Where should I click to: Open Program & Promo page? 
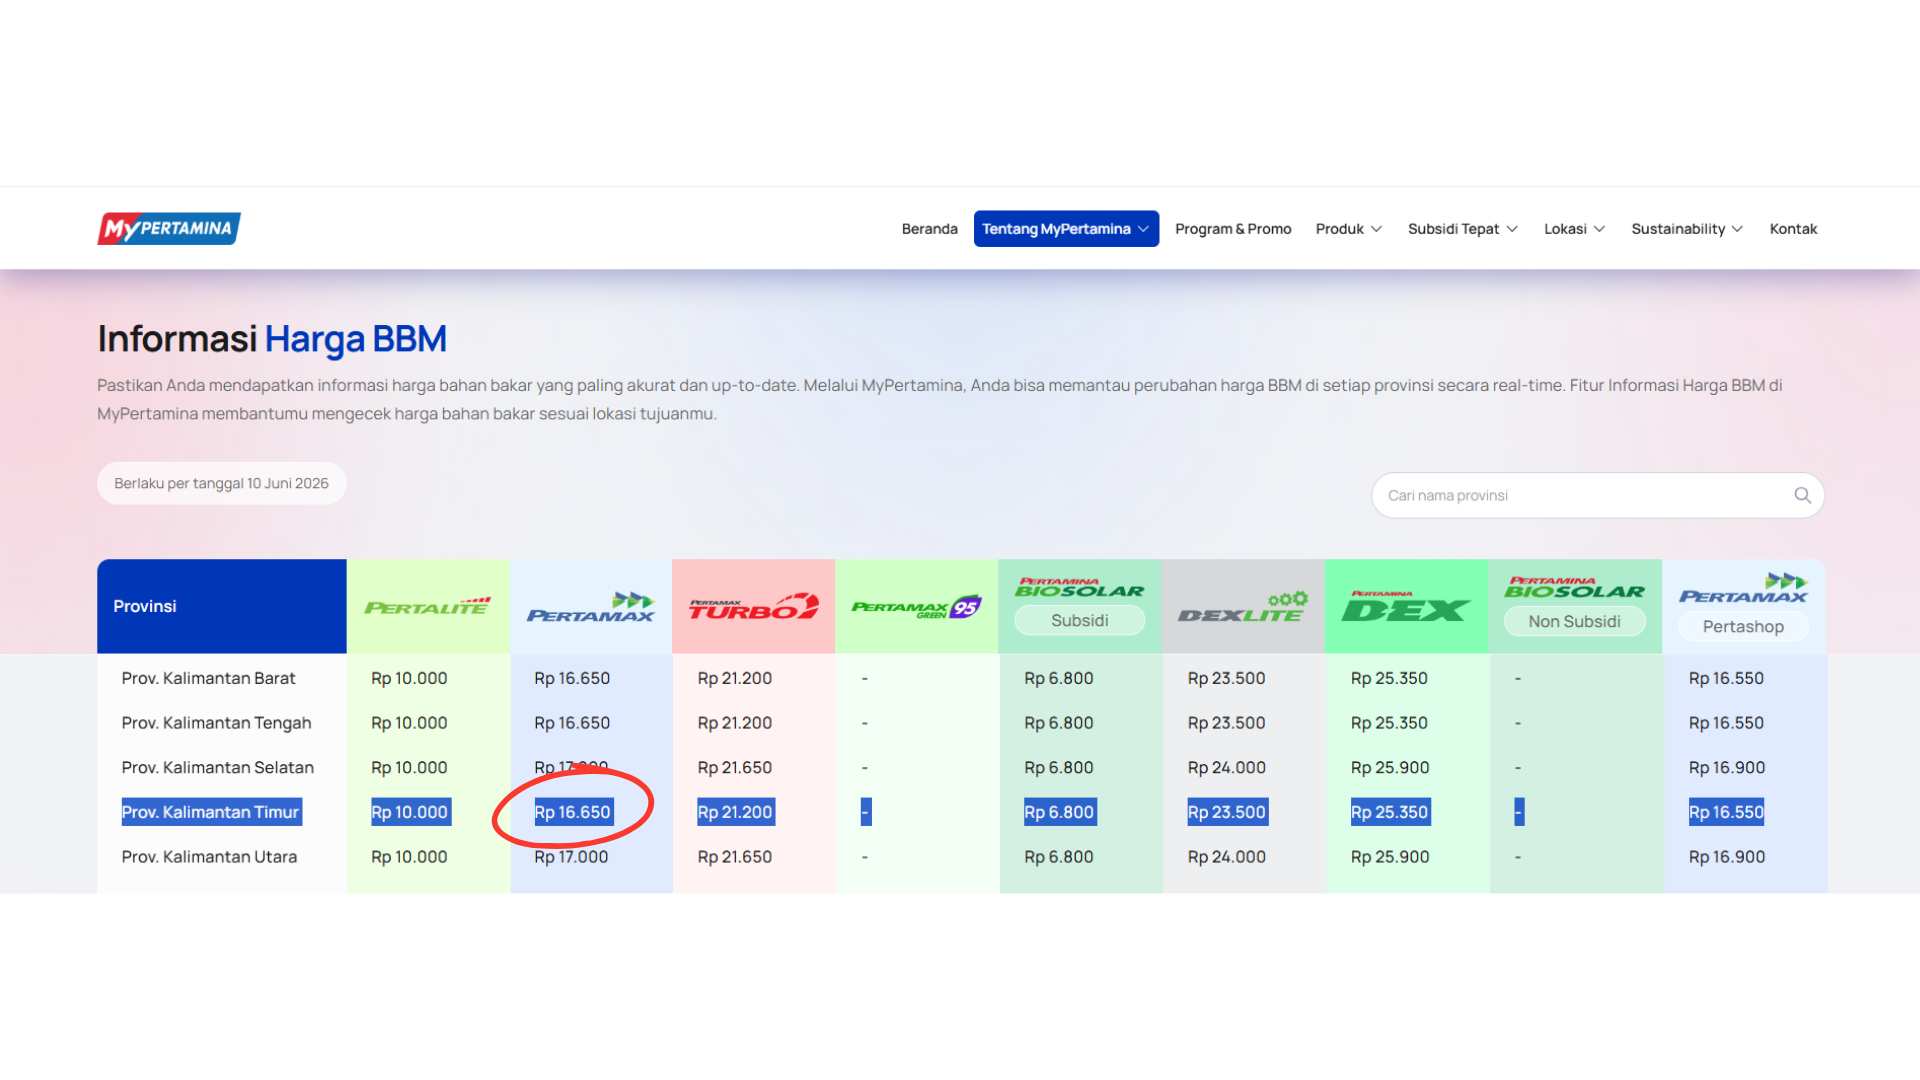[x=1233, y=229]
